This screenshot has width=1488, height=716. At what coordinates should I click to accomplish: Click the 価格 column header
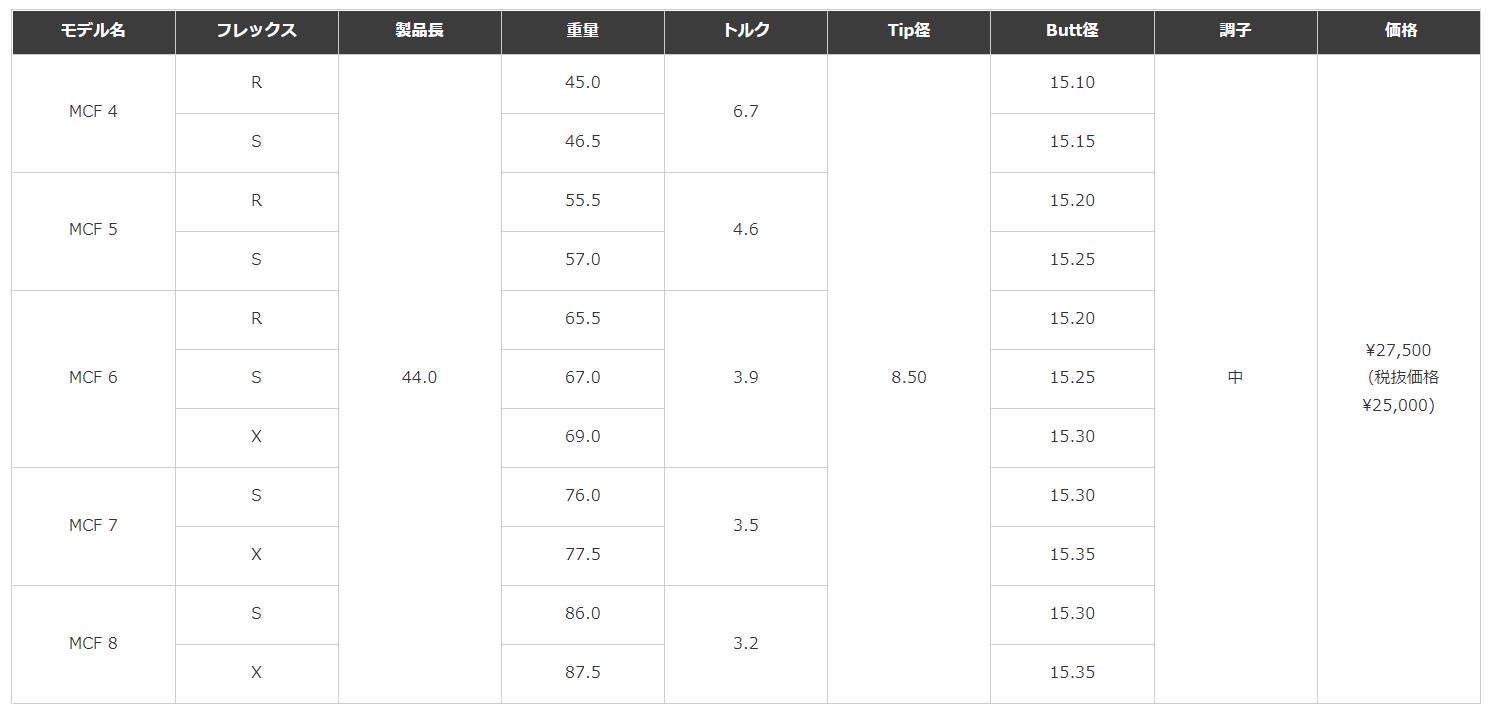pyautogui.click(x=1400, y=31)
